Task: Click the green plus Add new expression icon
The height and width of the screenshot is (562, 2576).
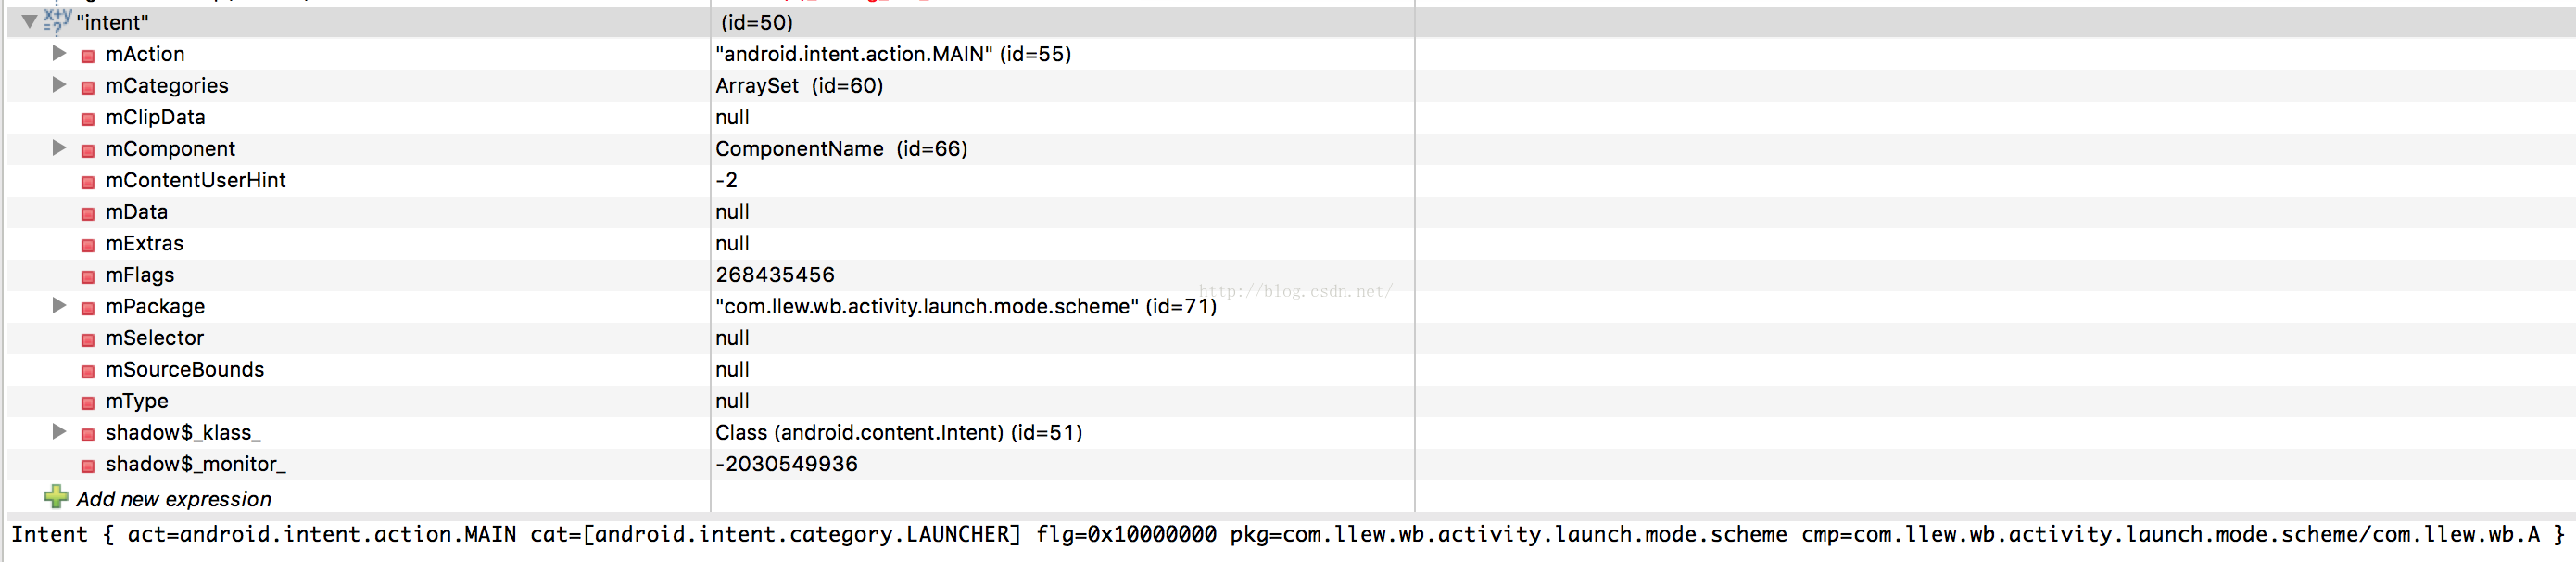Action: (56, 497)
